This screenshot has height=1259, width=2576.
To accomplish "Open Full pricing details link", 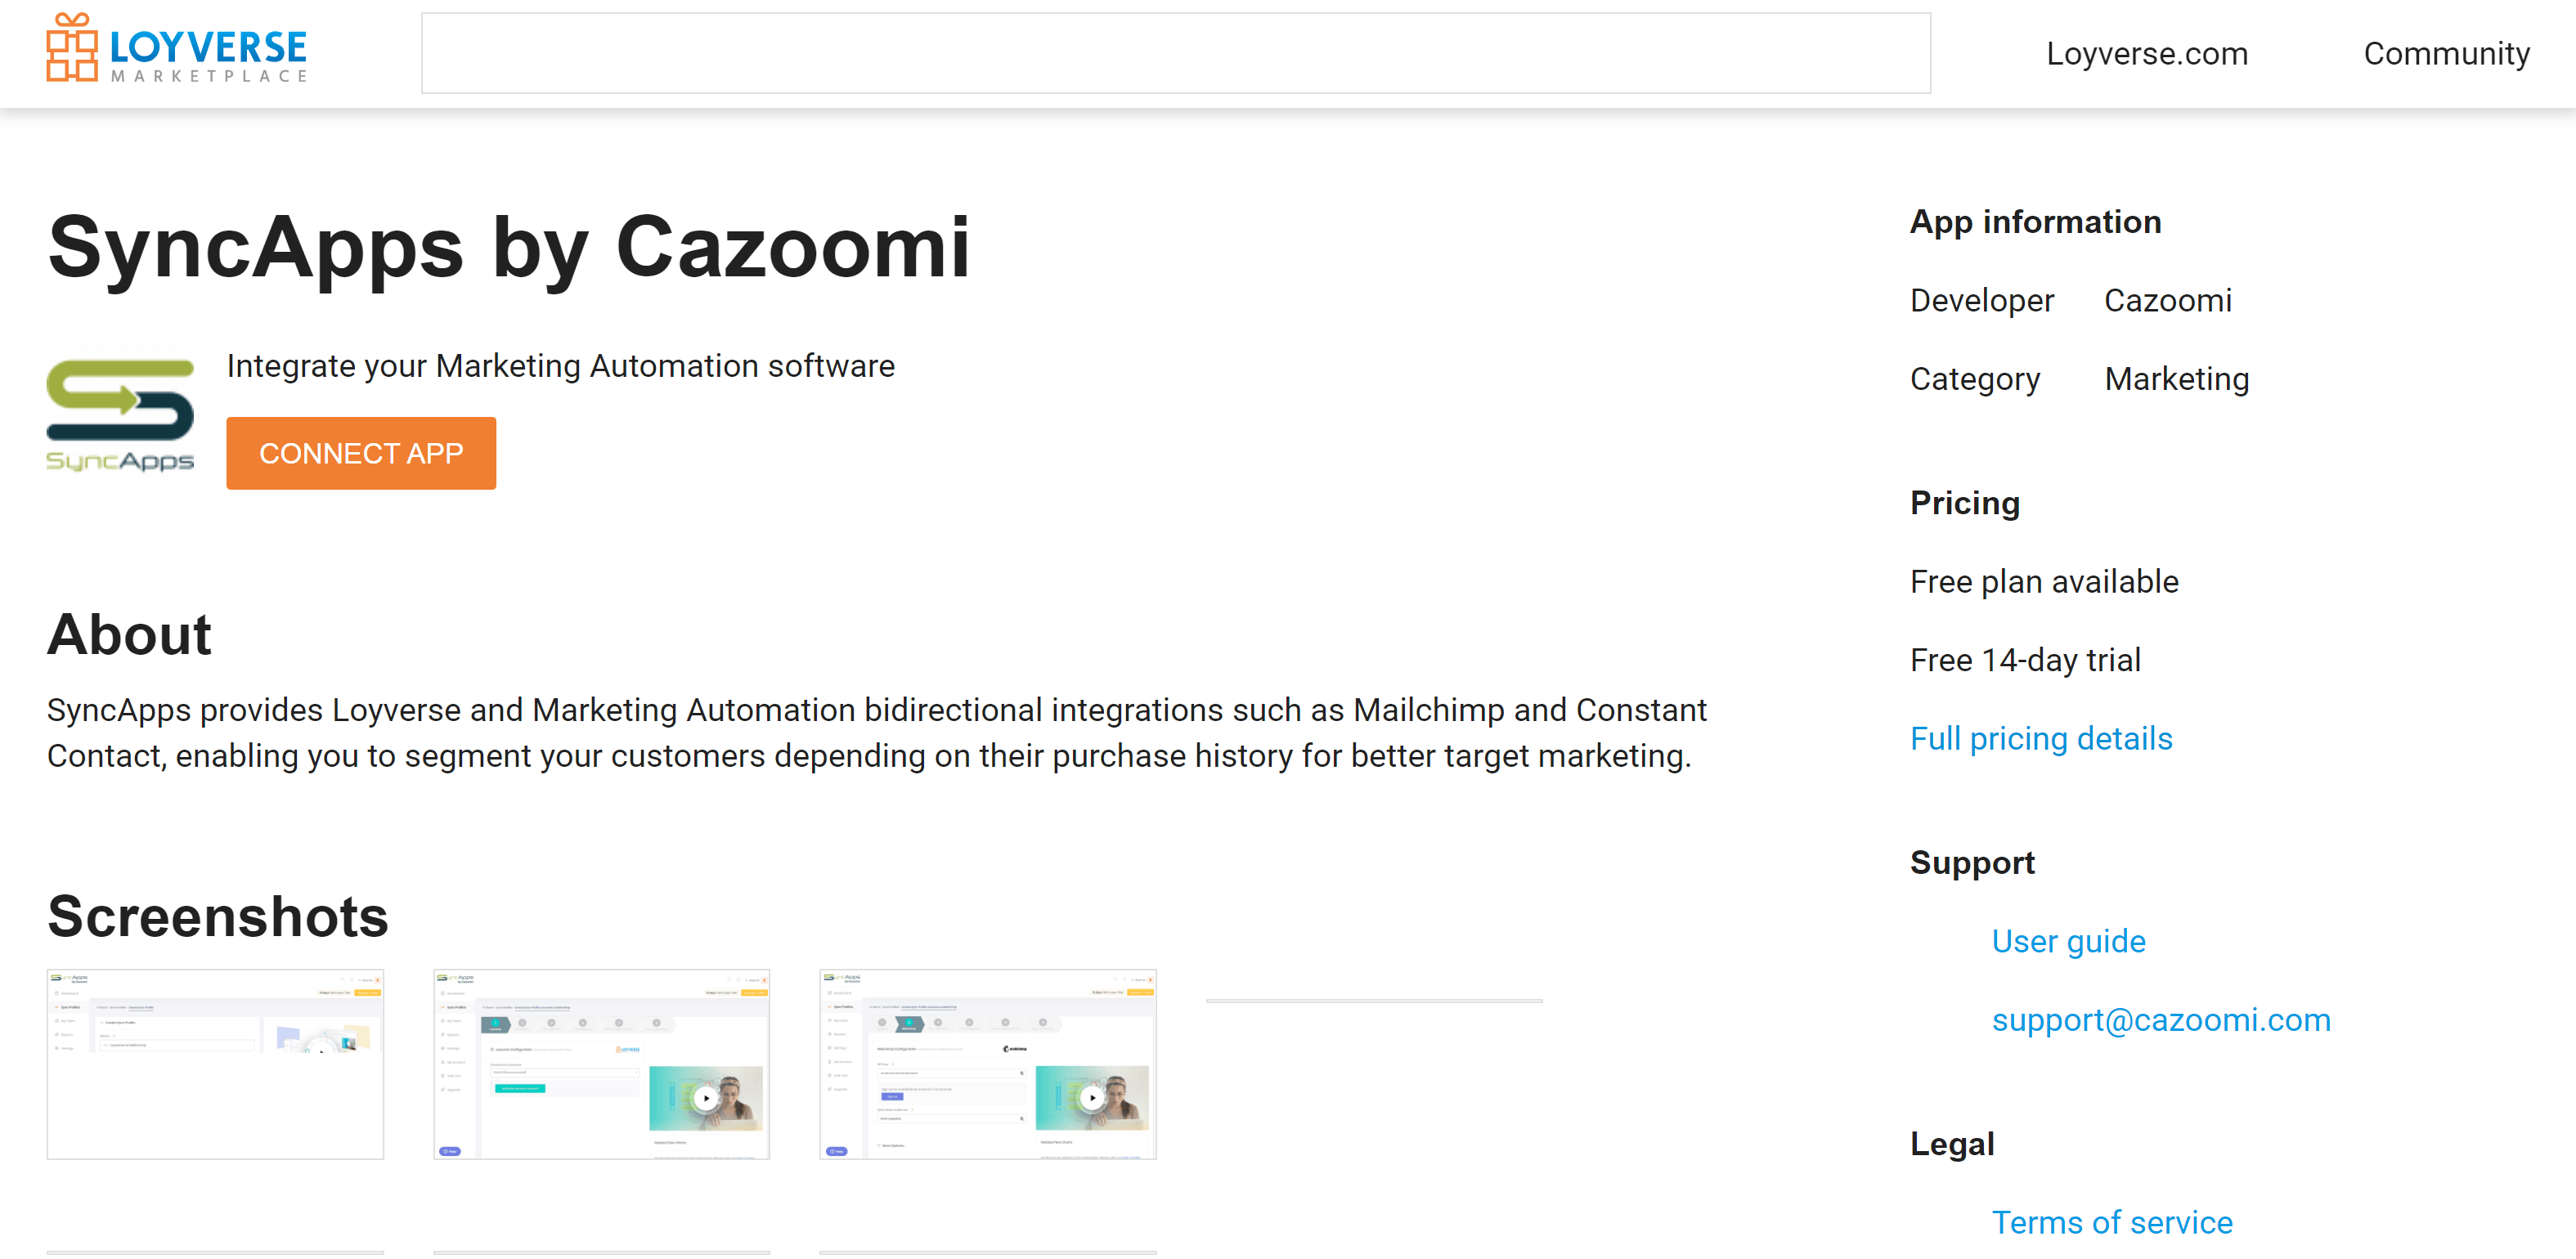I will 2040,738.
